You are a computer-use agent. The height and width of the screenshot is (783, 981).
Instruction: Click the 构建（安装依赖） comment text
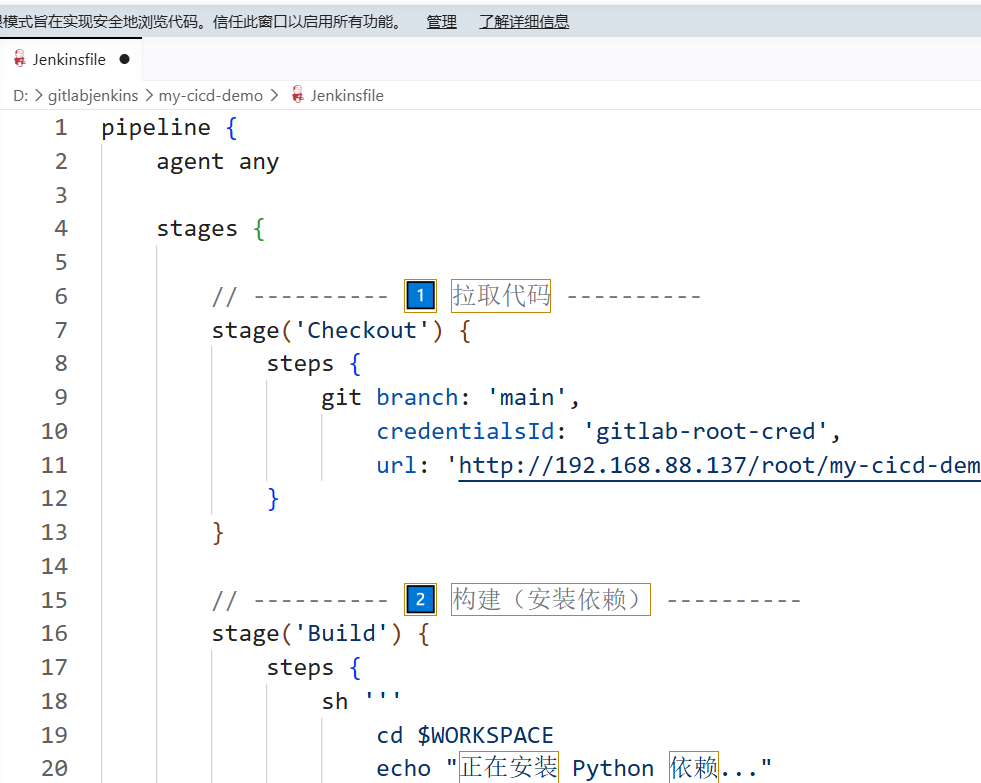point(551,599)
